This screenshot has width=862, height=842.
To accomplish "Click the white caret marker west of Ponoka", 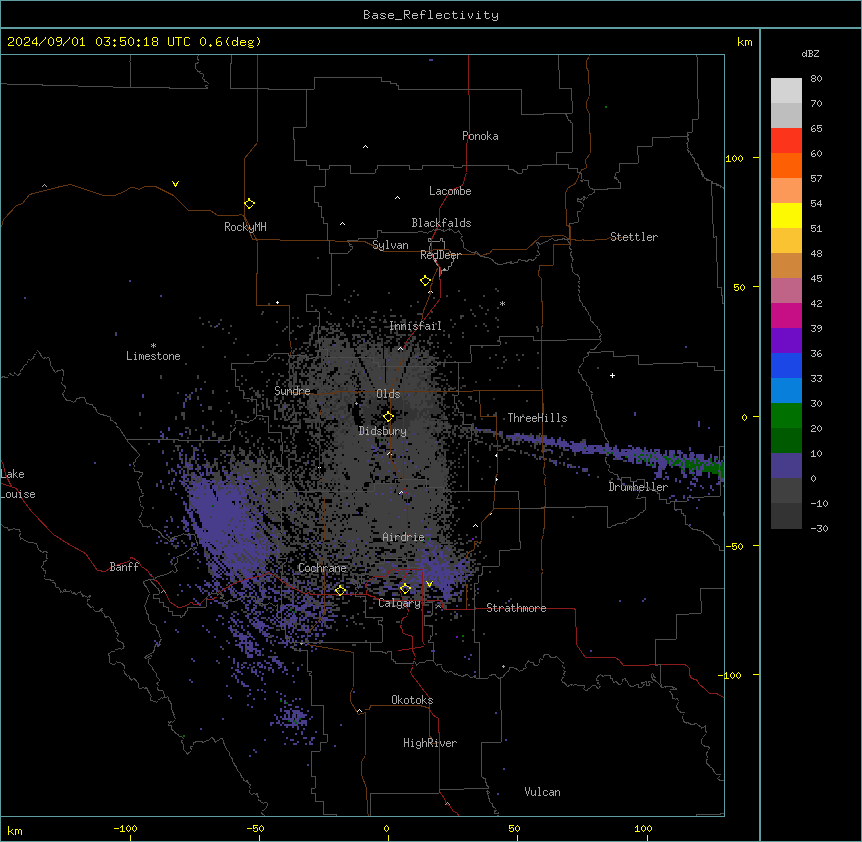I will [x=366, y=147].
